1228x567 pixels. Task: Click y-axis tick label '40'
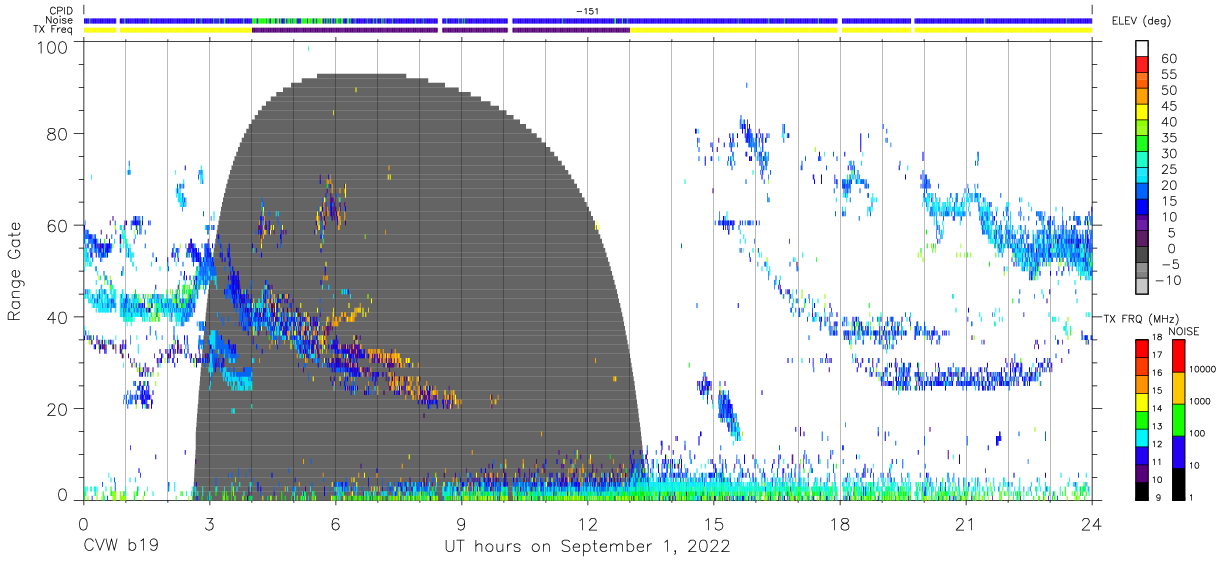tap(58, 317)
